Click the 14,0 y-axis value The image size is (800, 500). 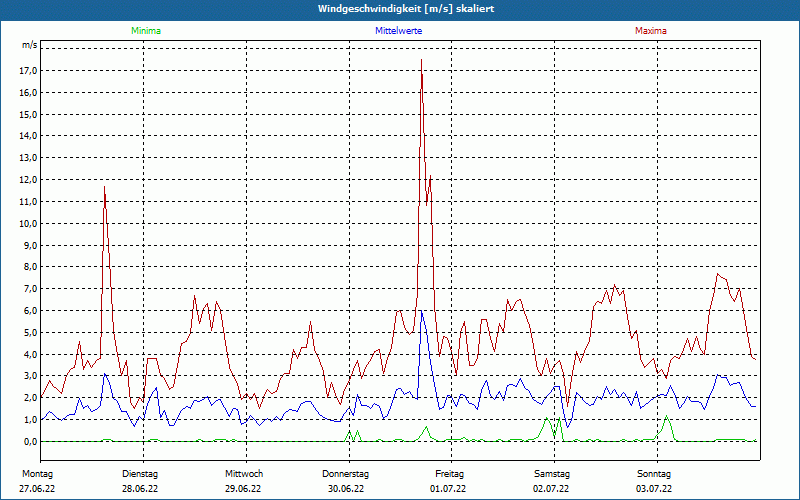tap(29, 136)
